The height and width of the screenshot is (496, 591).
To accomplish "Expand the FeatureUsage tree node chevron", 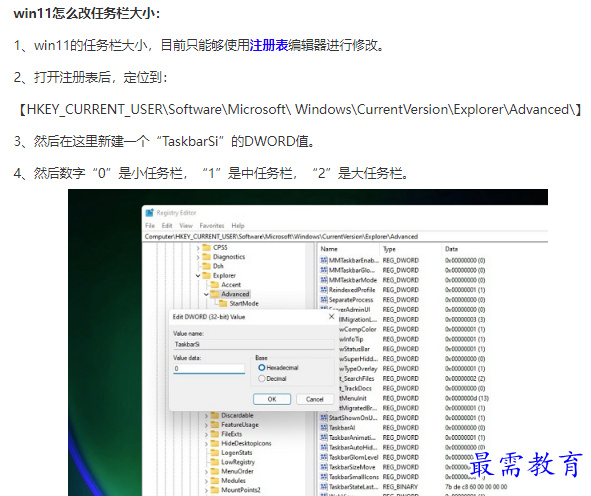I will (206, 425).
